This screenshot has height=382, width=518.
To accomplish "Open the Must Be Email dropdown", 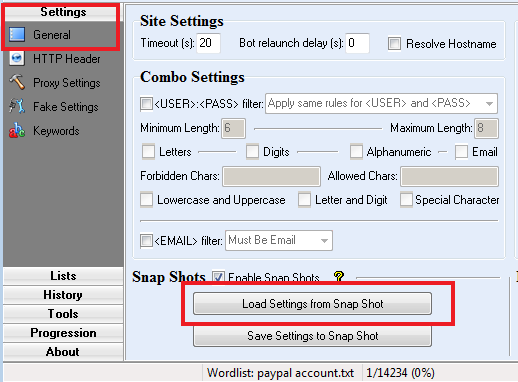I will point(279,240).
